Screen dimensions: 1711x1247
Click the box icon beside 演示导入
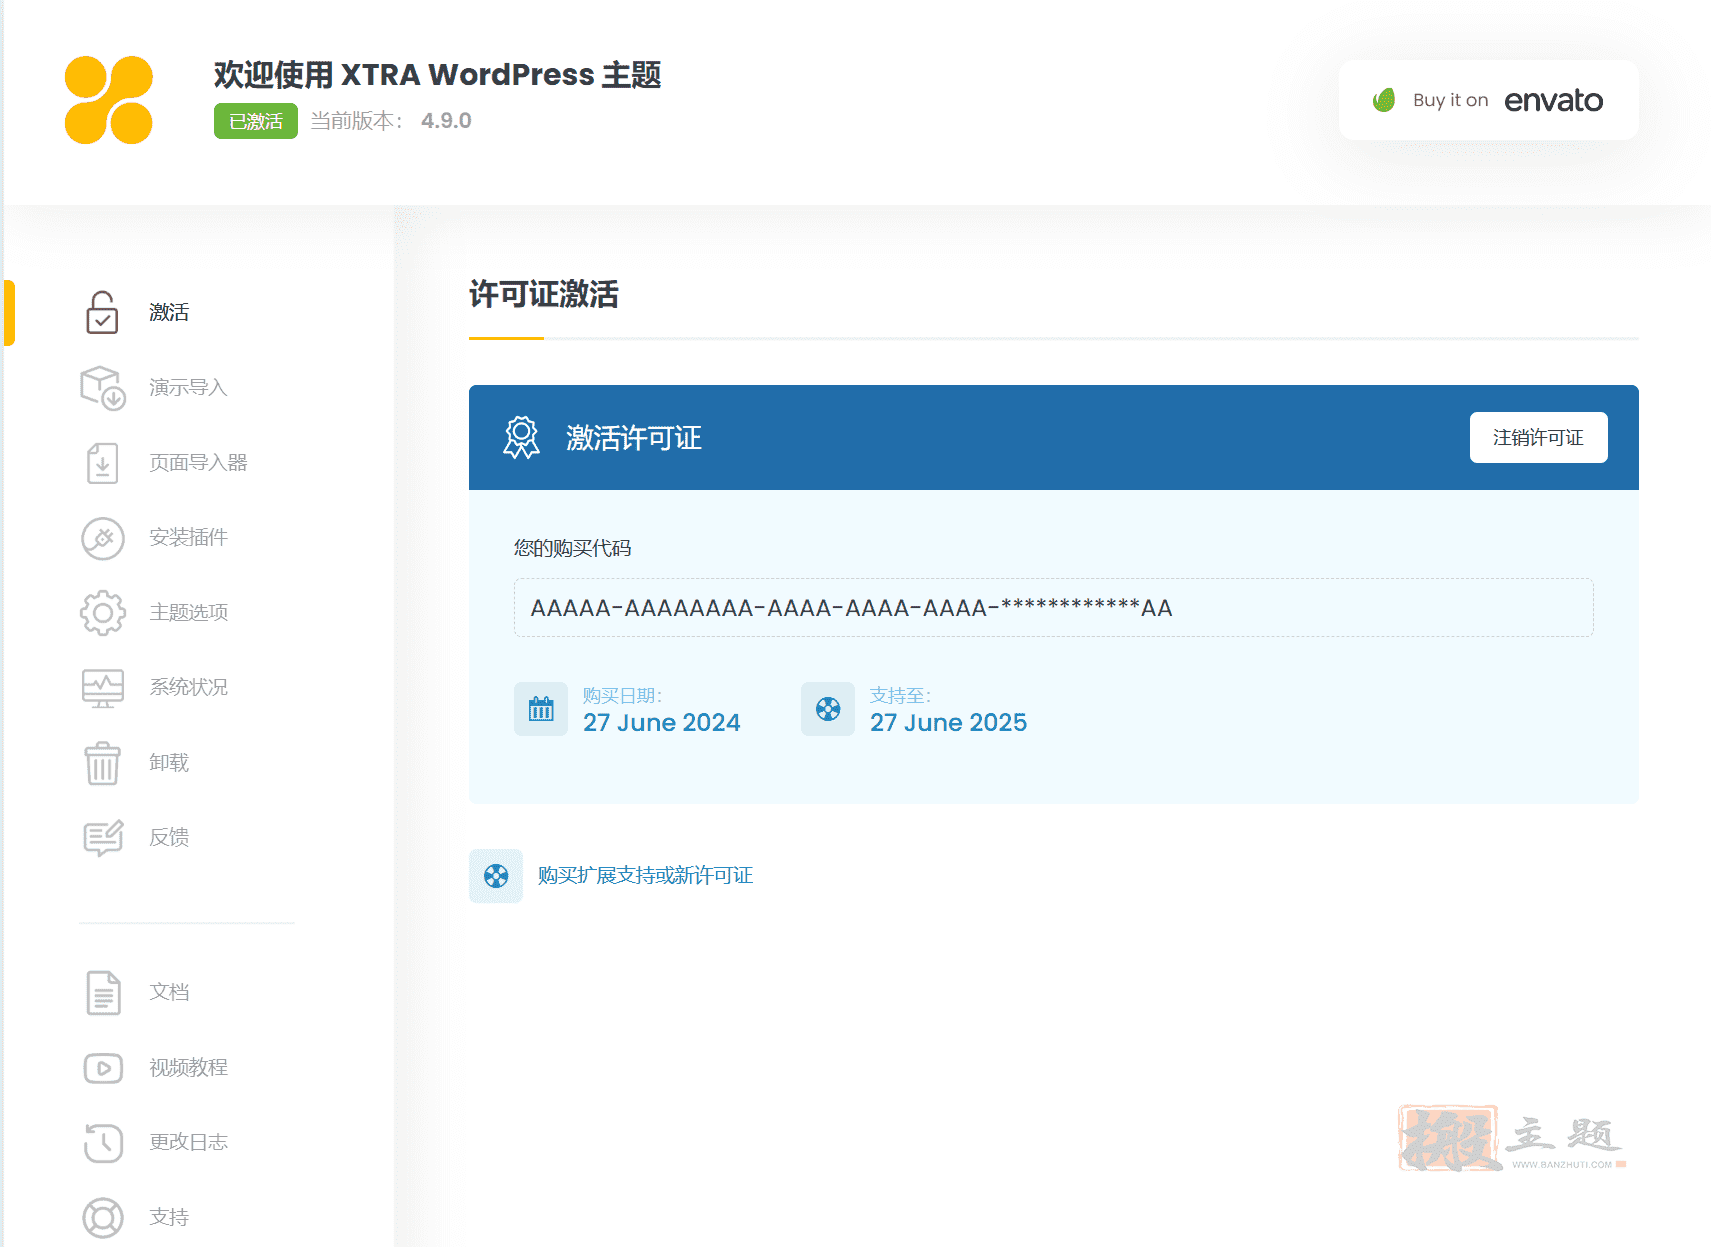pyautogui.click(x=102, y=388)
